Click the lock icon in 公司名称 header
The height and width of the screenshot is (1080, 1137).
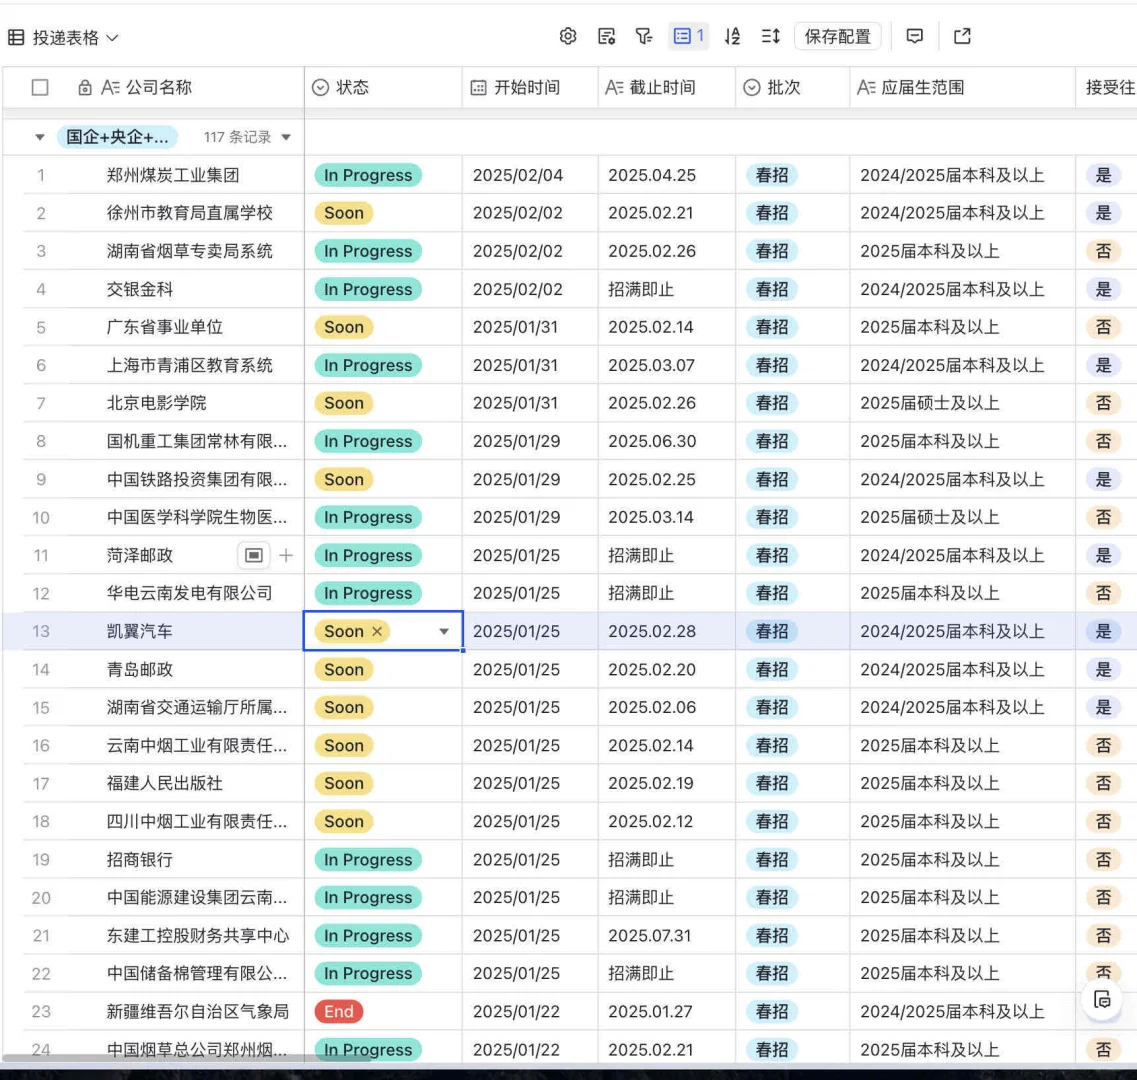coord(85,88)
